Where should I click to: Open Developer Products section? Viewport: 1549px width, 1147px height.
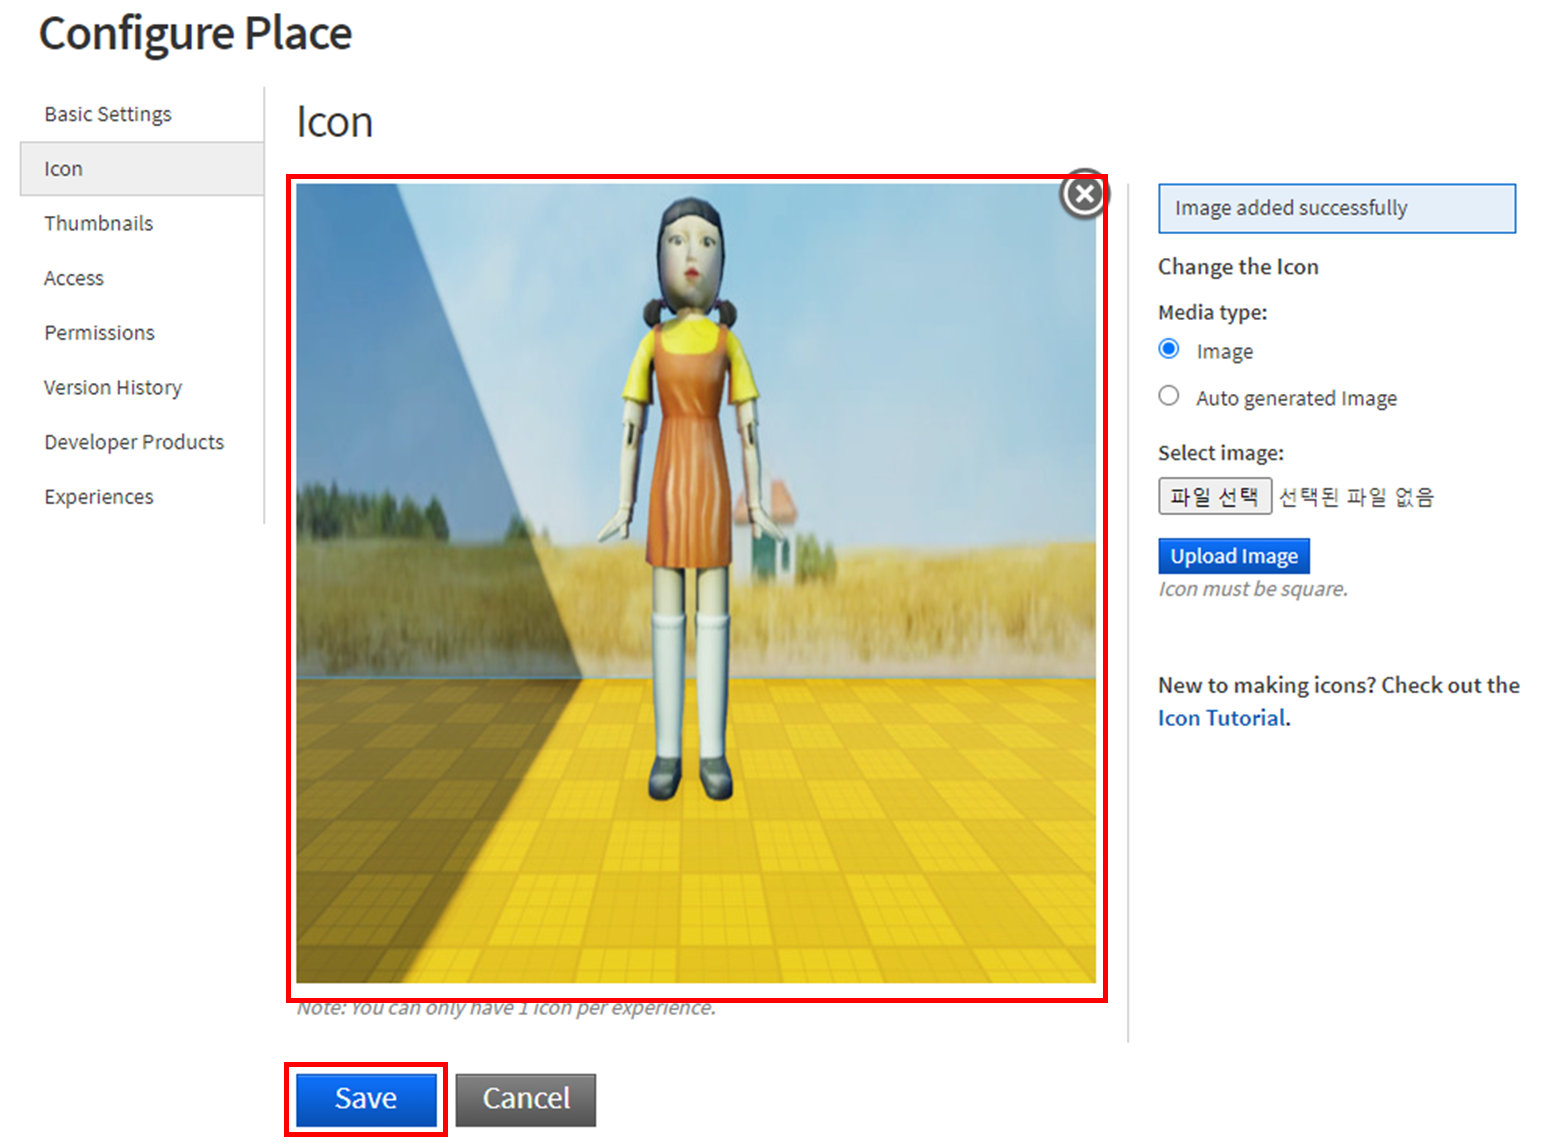[134, 442]
